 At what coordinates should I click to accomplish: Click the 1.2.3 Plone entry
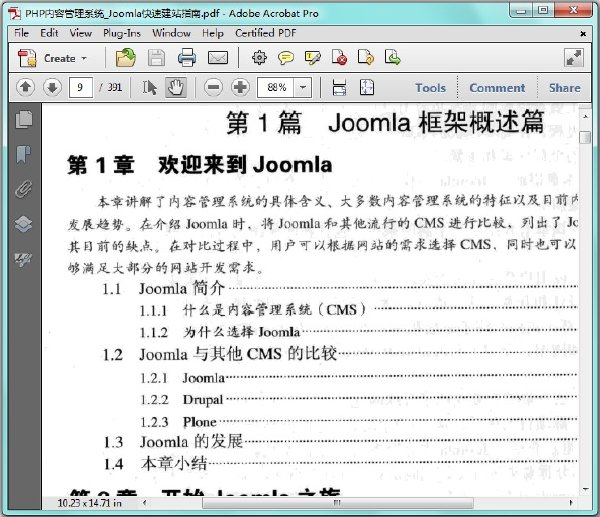358,422
